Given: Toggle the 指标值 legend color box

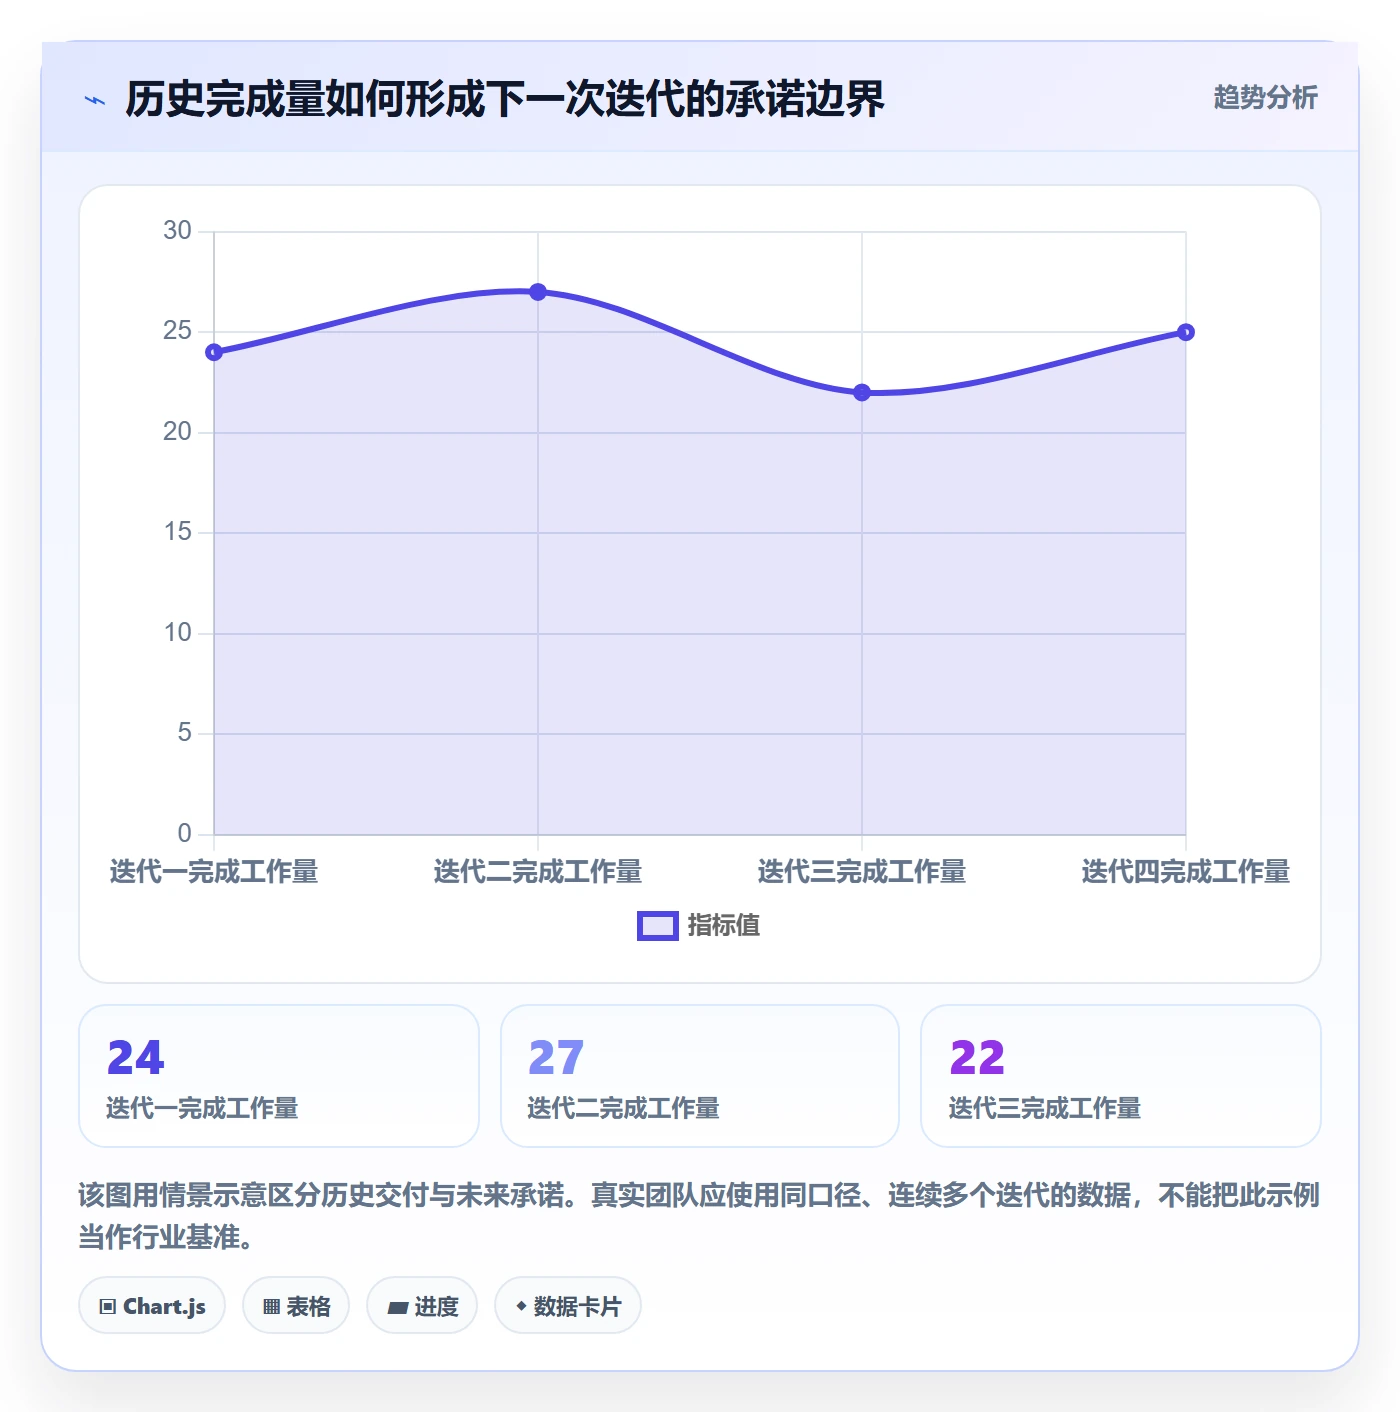Looking at the screenshot, I should (x=658, y=926).
